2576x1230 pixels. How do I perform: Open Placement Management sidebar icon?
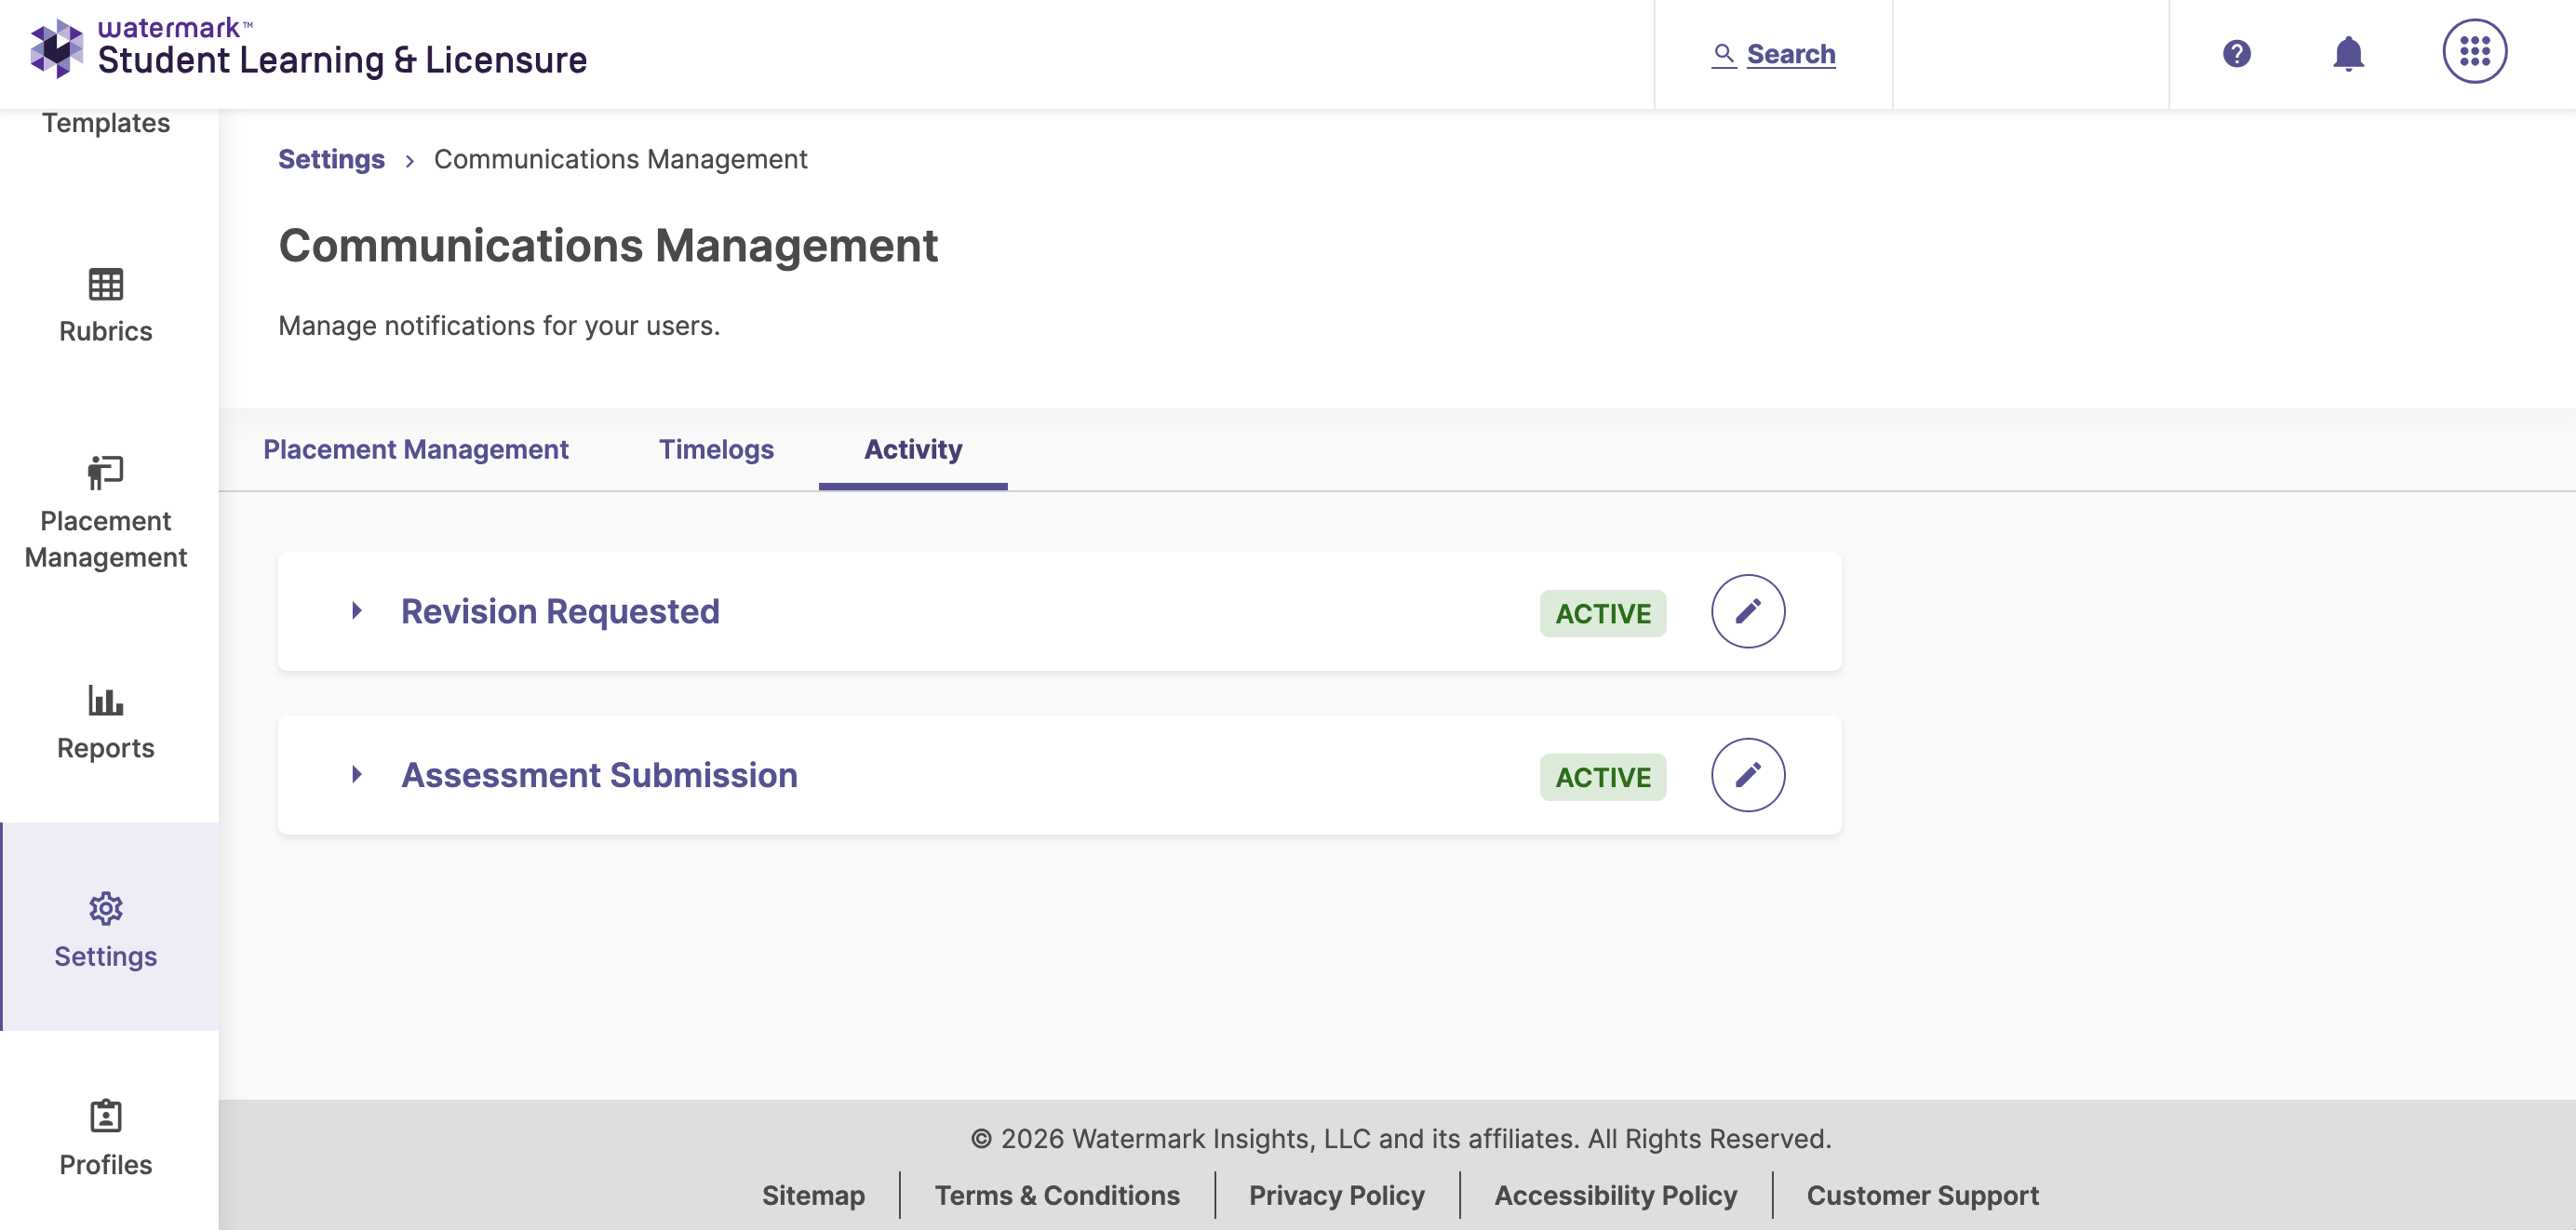[105, 473]
